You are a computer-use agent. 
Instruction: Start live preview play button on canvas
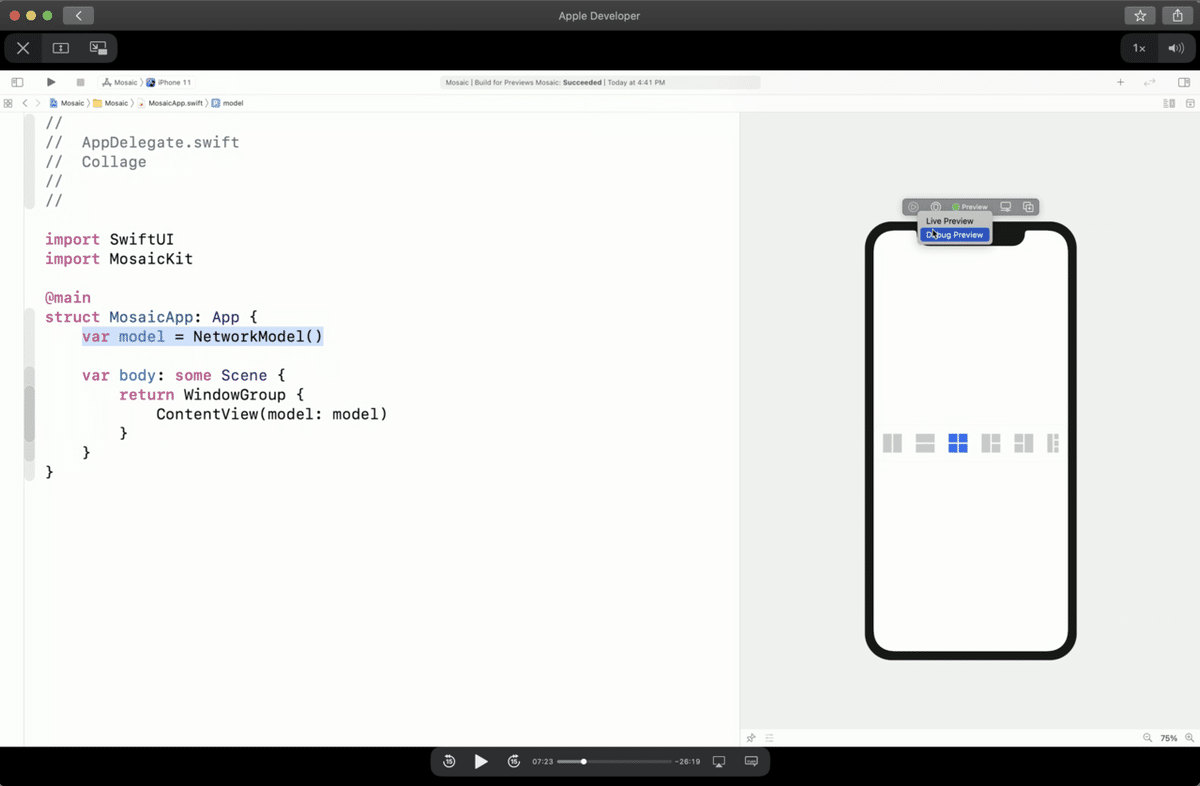click(x=913, y=207)
